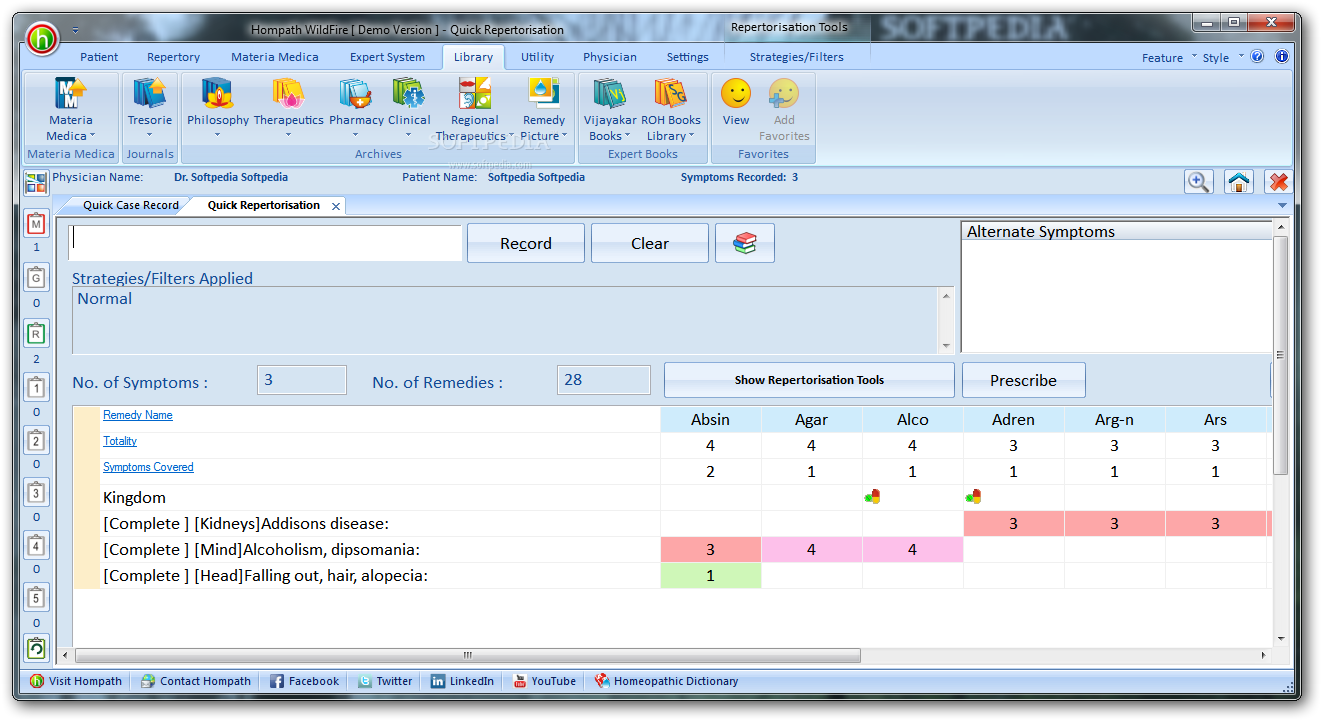Click the home icon at top right
This screenshot has height=721, width=1322.
tap(1238, 182)
